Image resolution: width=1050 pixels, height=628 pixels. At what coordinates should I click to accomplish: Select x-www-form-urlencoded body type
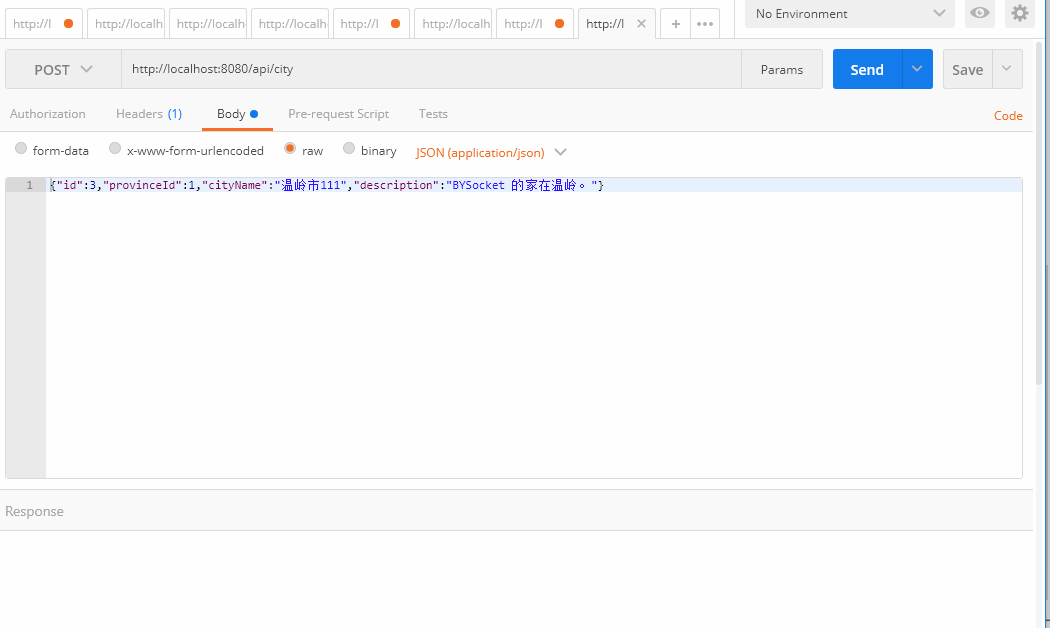coord(115,148)
